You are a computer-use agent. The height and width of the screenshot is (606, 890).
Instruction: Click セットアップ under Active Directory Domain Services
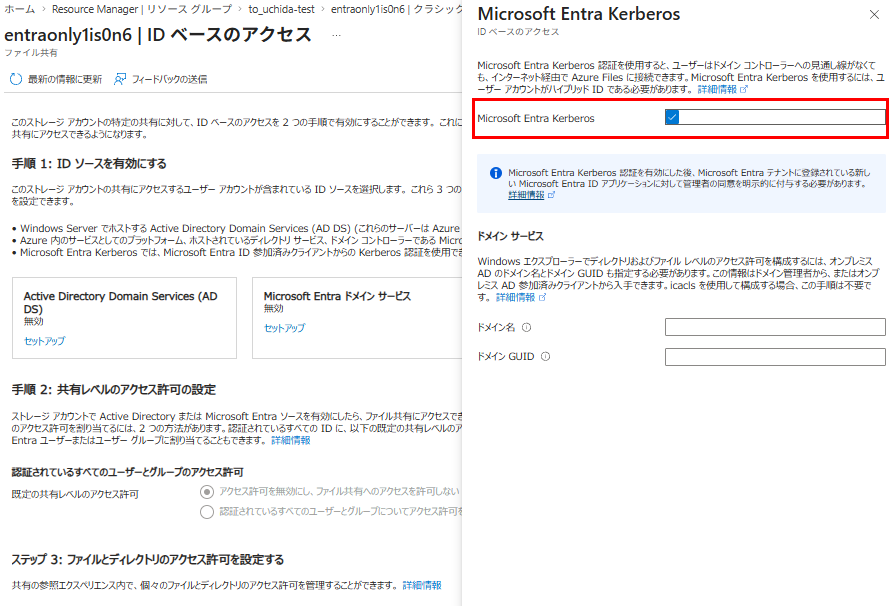pyautogui.click(x=44, y=341)
